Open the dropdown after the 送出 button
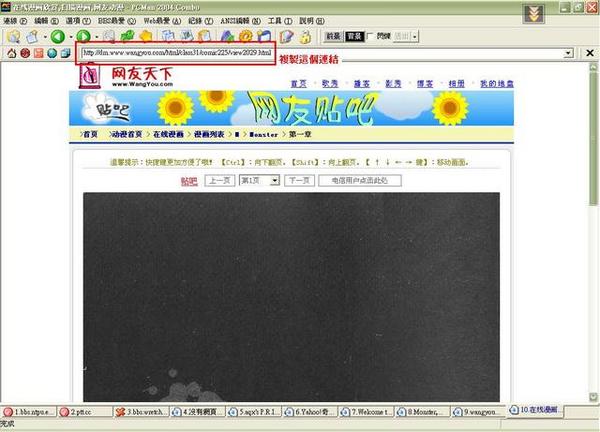The width and height of the screenshot is (600, 432). [415, 37]
